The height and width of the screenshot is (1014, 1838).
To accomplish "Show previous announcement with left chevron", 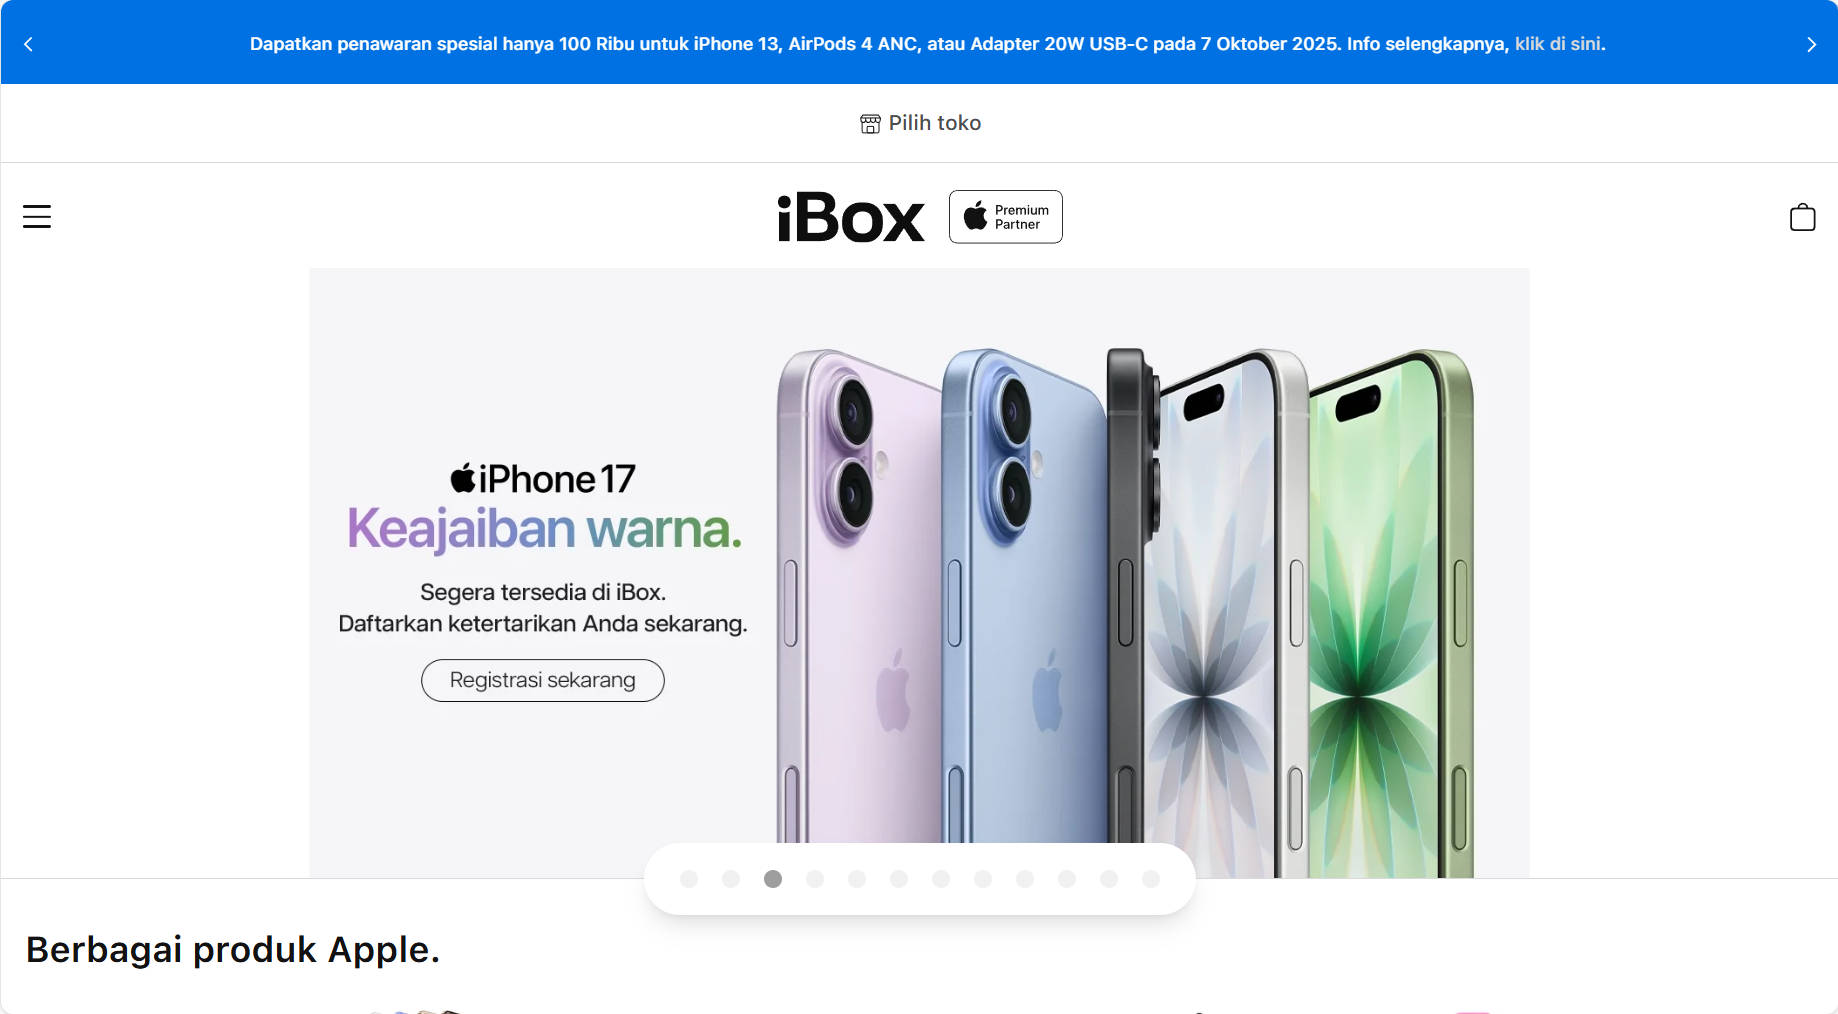I will 28,44.
